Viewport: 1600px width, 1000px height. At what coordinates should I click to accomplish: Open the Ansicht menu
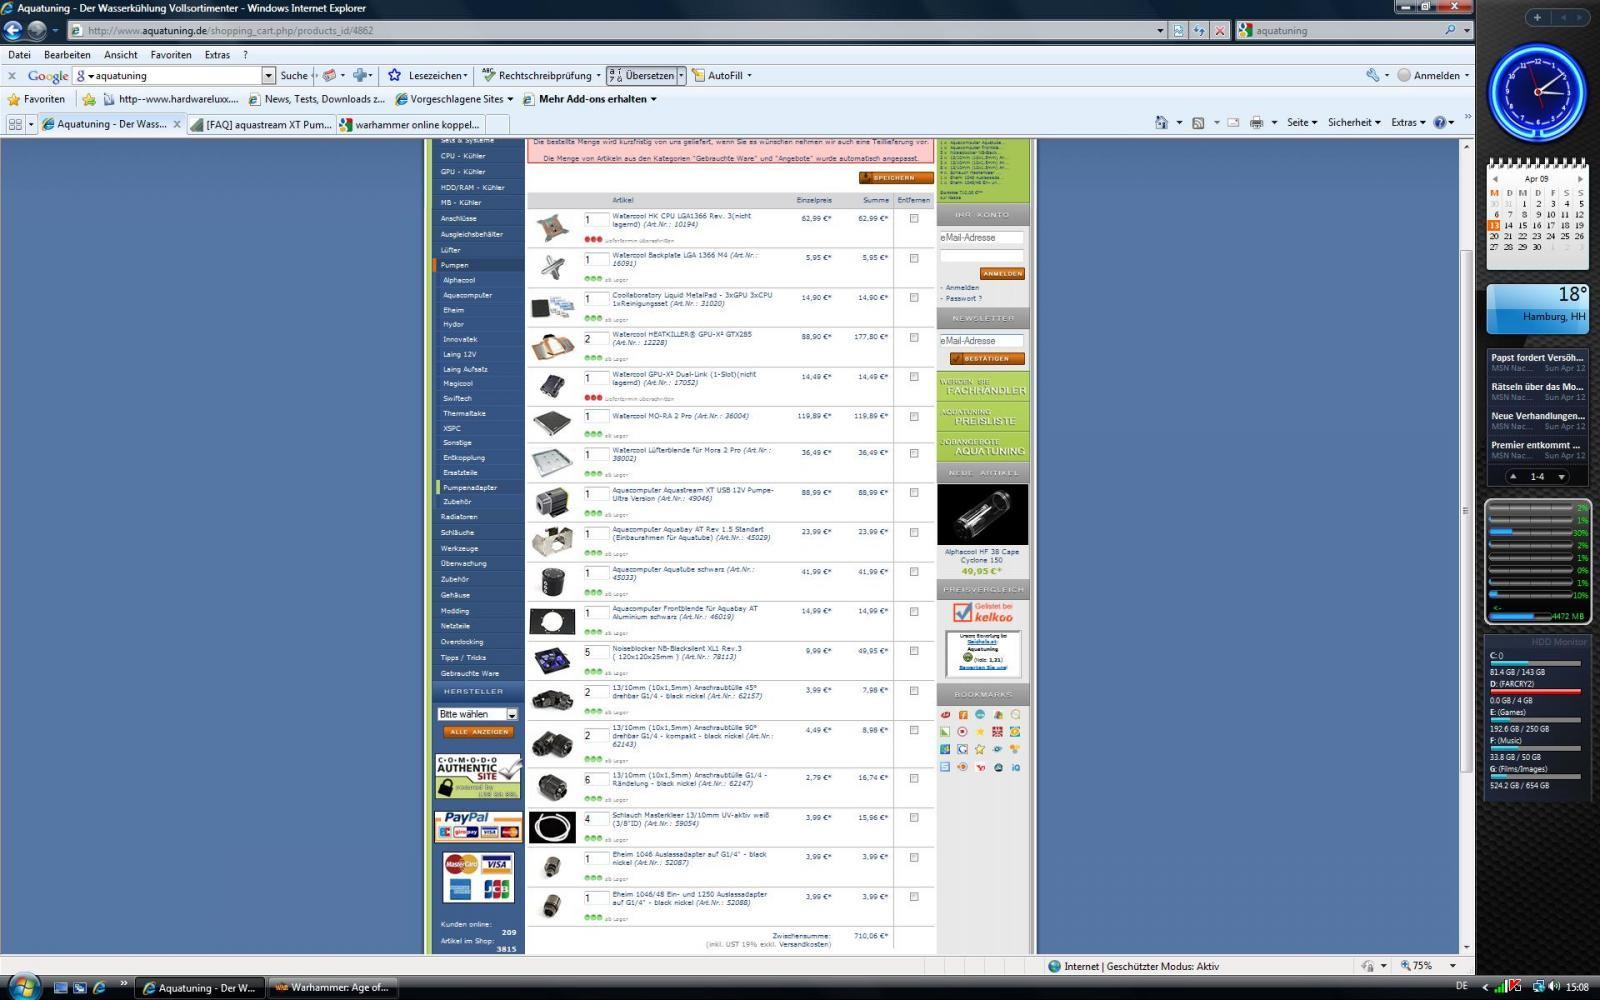(121, 55)
